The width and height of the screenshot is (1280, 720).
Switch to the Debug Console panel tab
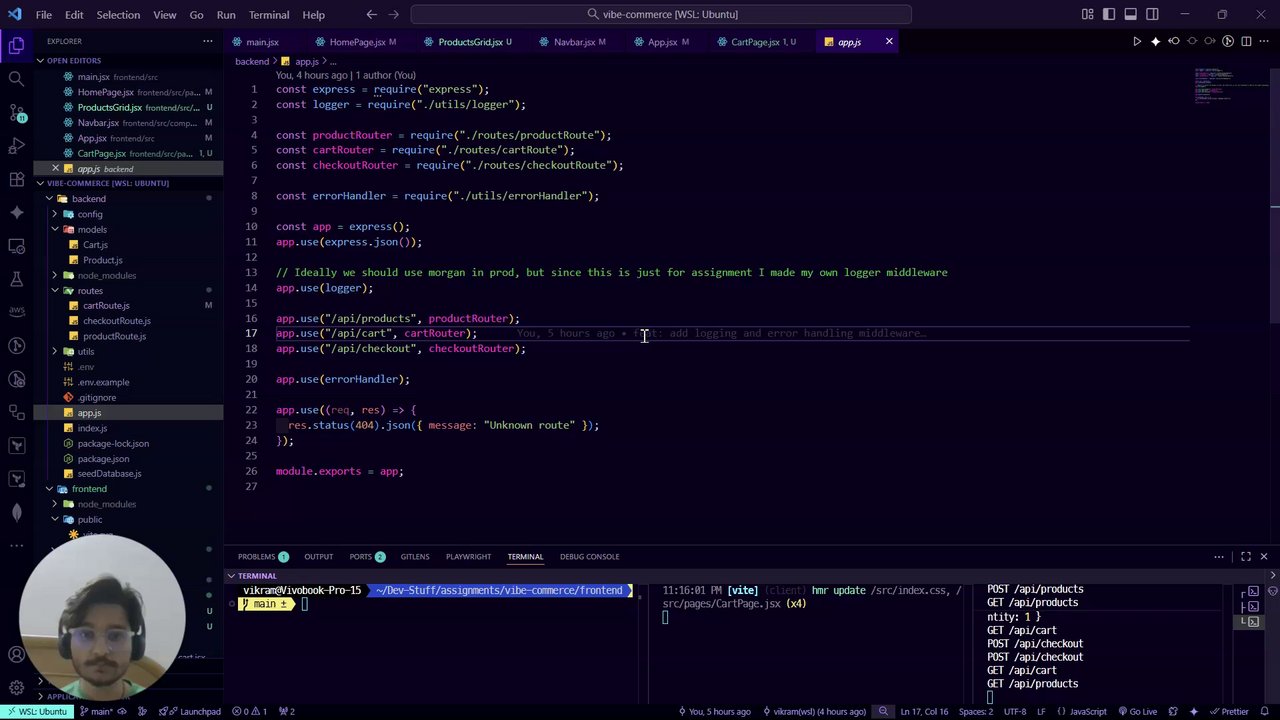589,557
